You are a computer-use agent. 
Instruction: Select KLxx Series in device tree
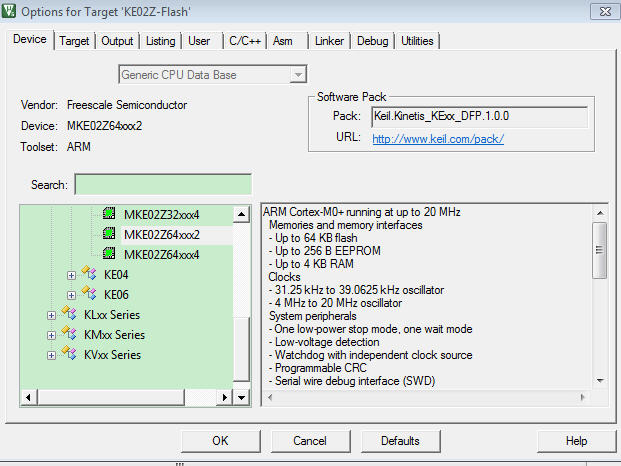(x=112, y=315)
